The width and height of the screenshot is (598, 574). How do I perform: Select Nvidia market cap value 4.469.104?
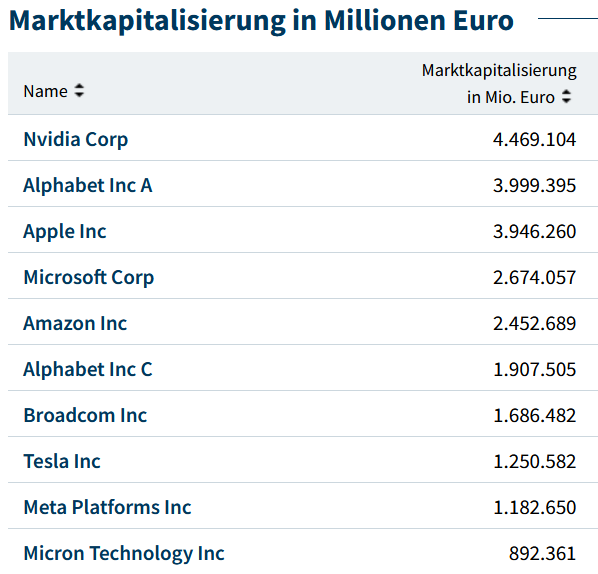pyautogui.click(x=534, y=140)
